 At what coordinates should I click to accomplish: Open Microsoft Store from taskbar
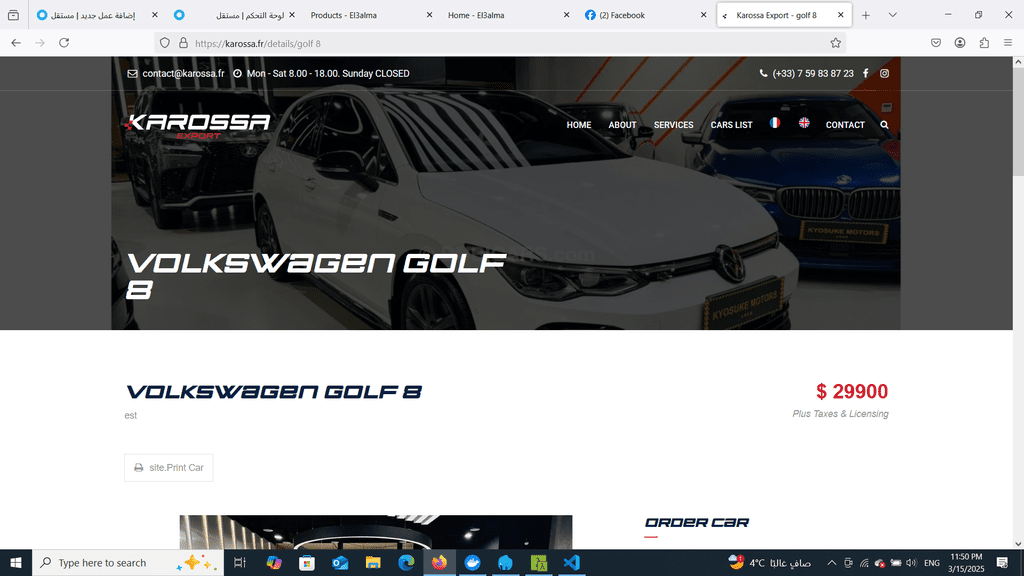307,562
